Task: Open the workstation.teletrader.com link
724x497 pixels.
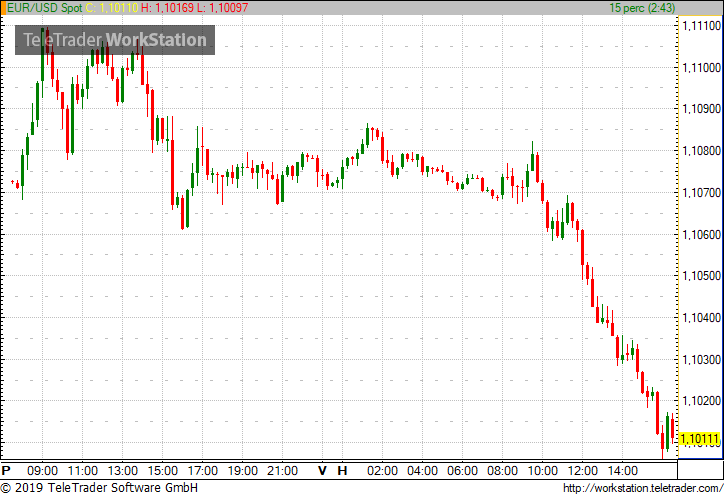Action: point(643,488)
